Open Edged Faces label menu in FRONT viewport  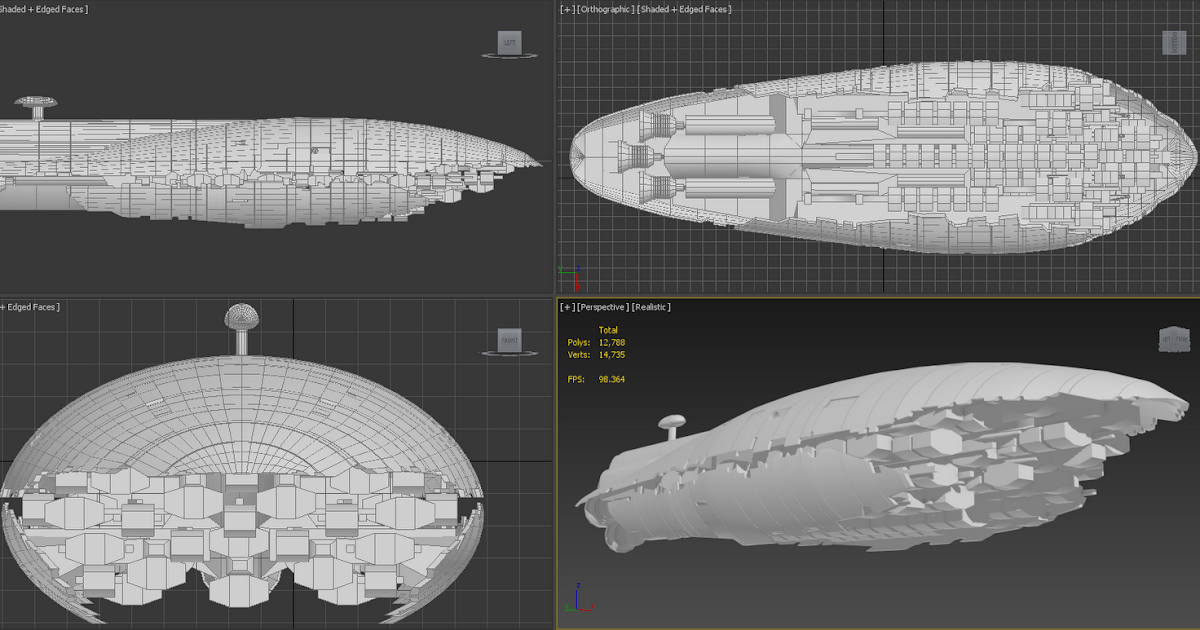coord(30,307)
